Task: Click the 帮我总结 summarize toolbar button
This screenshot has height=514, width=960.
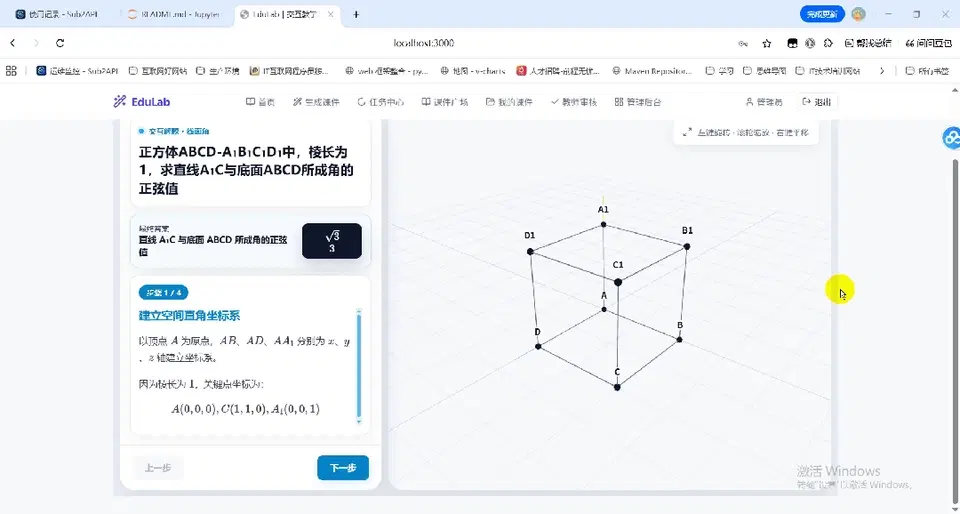Action: [868, 43]
